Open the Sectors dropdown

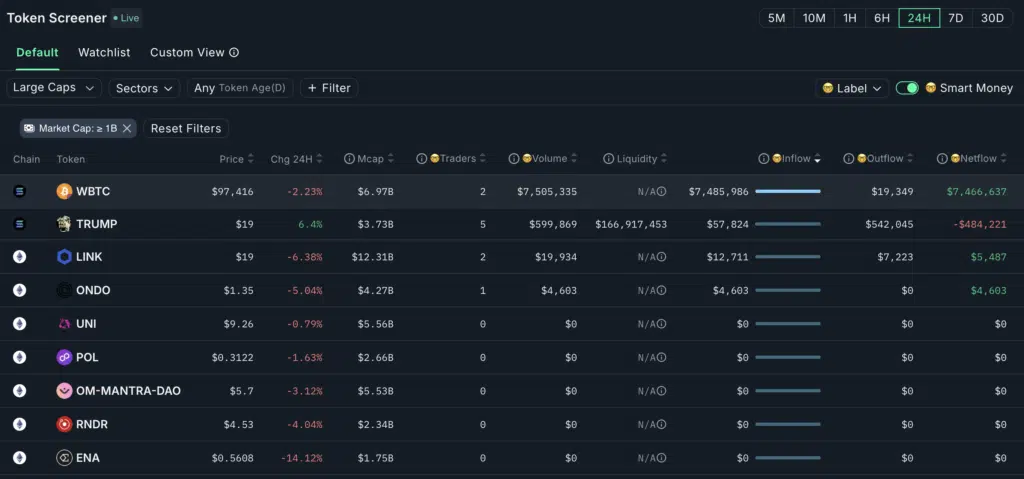144,88
